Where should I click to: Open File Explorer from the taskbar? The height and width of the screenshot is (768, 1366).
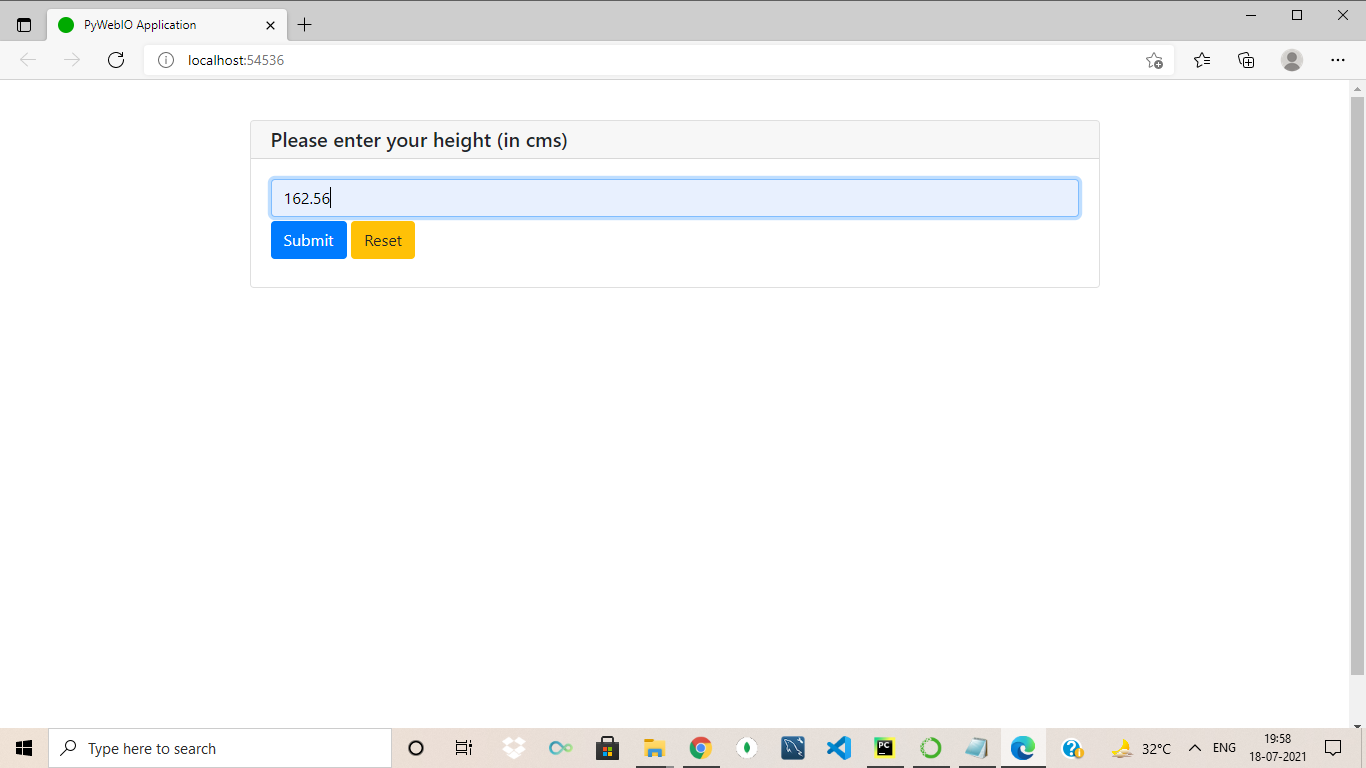[x=654, y=748]
